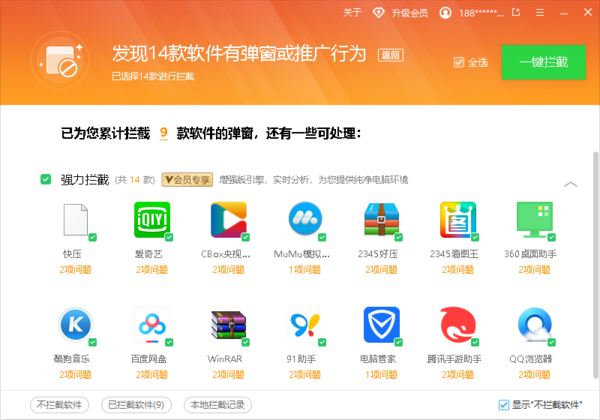Select the WinRAR books icon

point(228,324)
